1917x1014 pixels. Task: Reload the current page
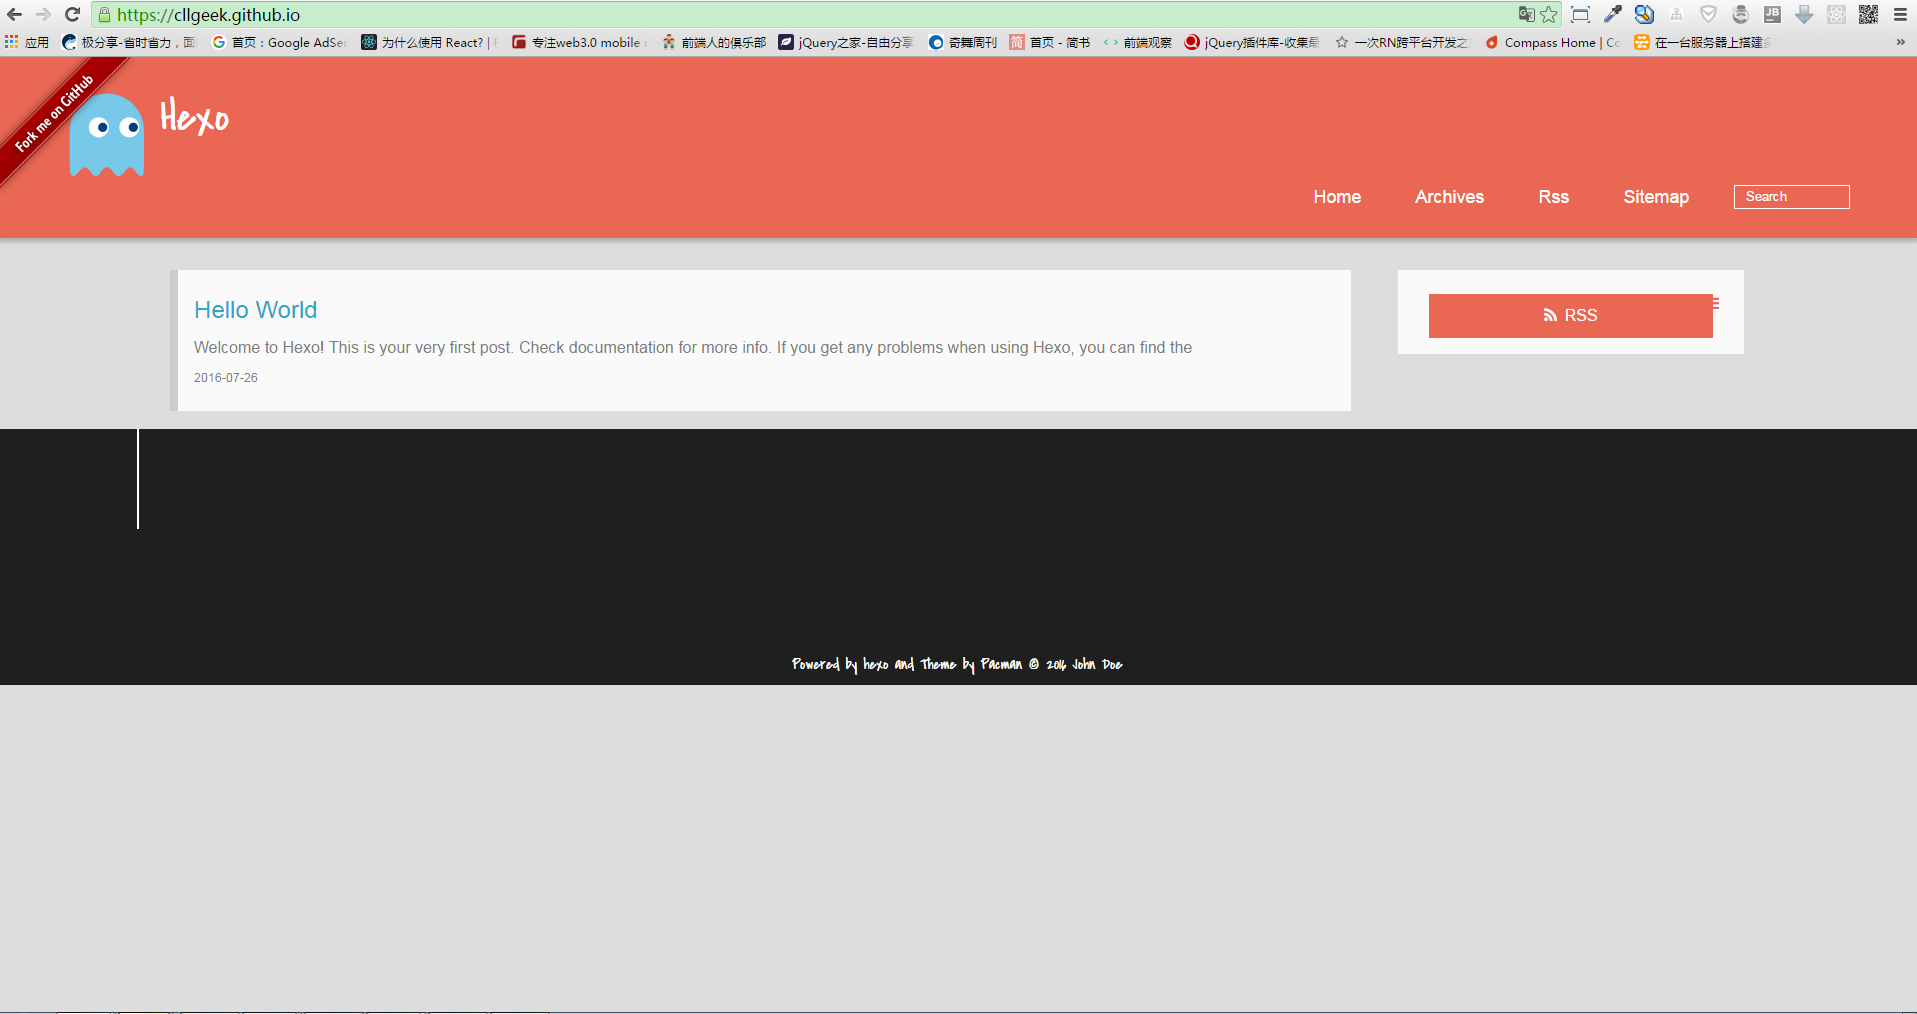pos(72,15)
